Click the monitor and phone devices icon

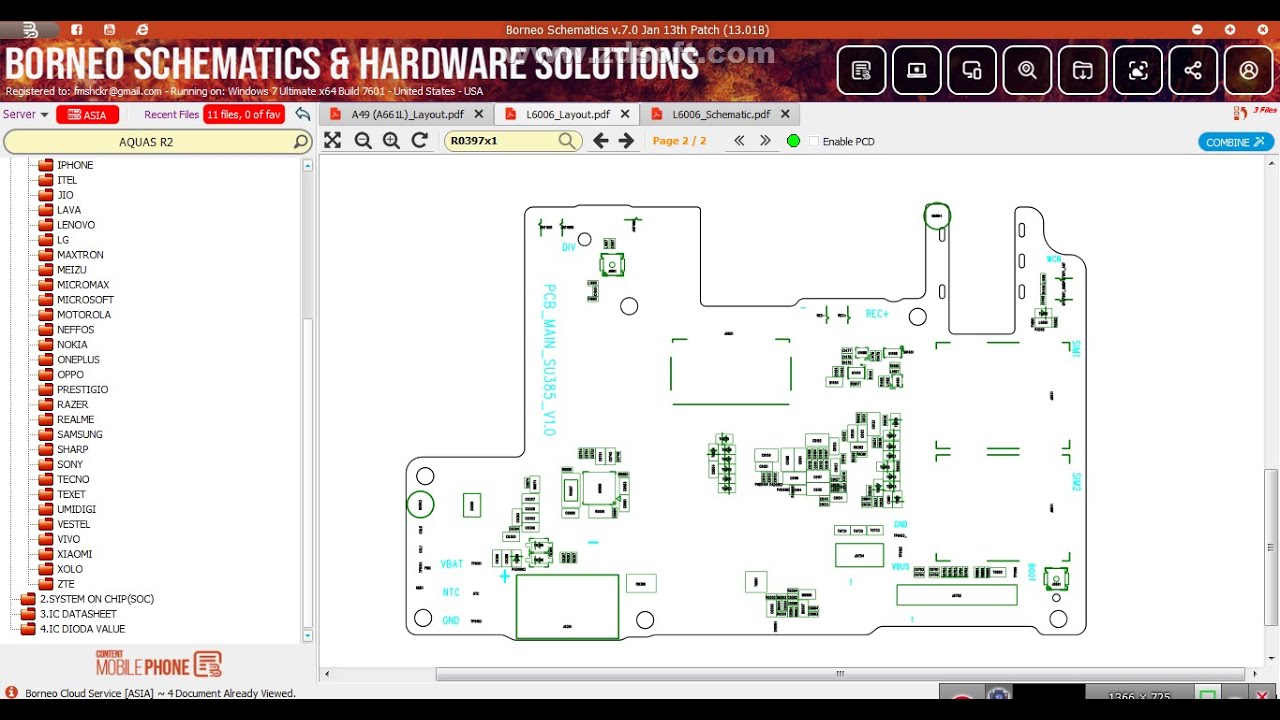tap(972, 70)
